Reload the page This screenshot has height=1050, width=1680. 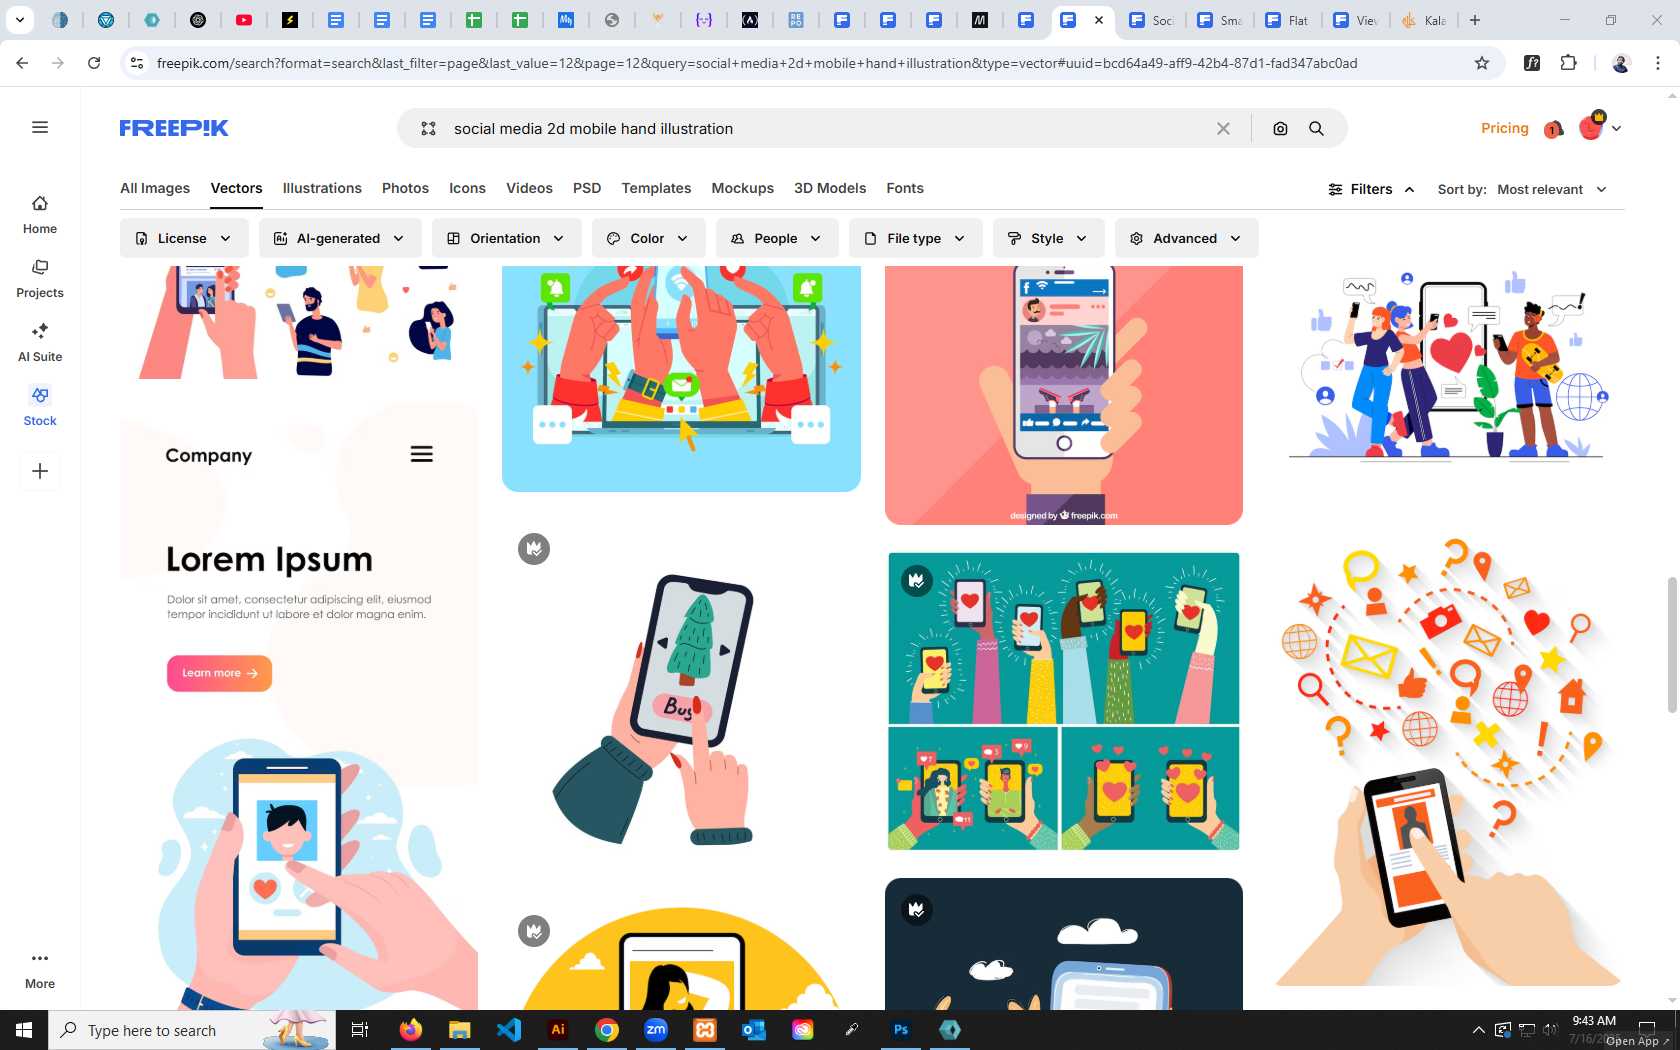tap(94, 63)
